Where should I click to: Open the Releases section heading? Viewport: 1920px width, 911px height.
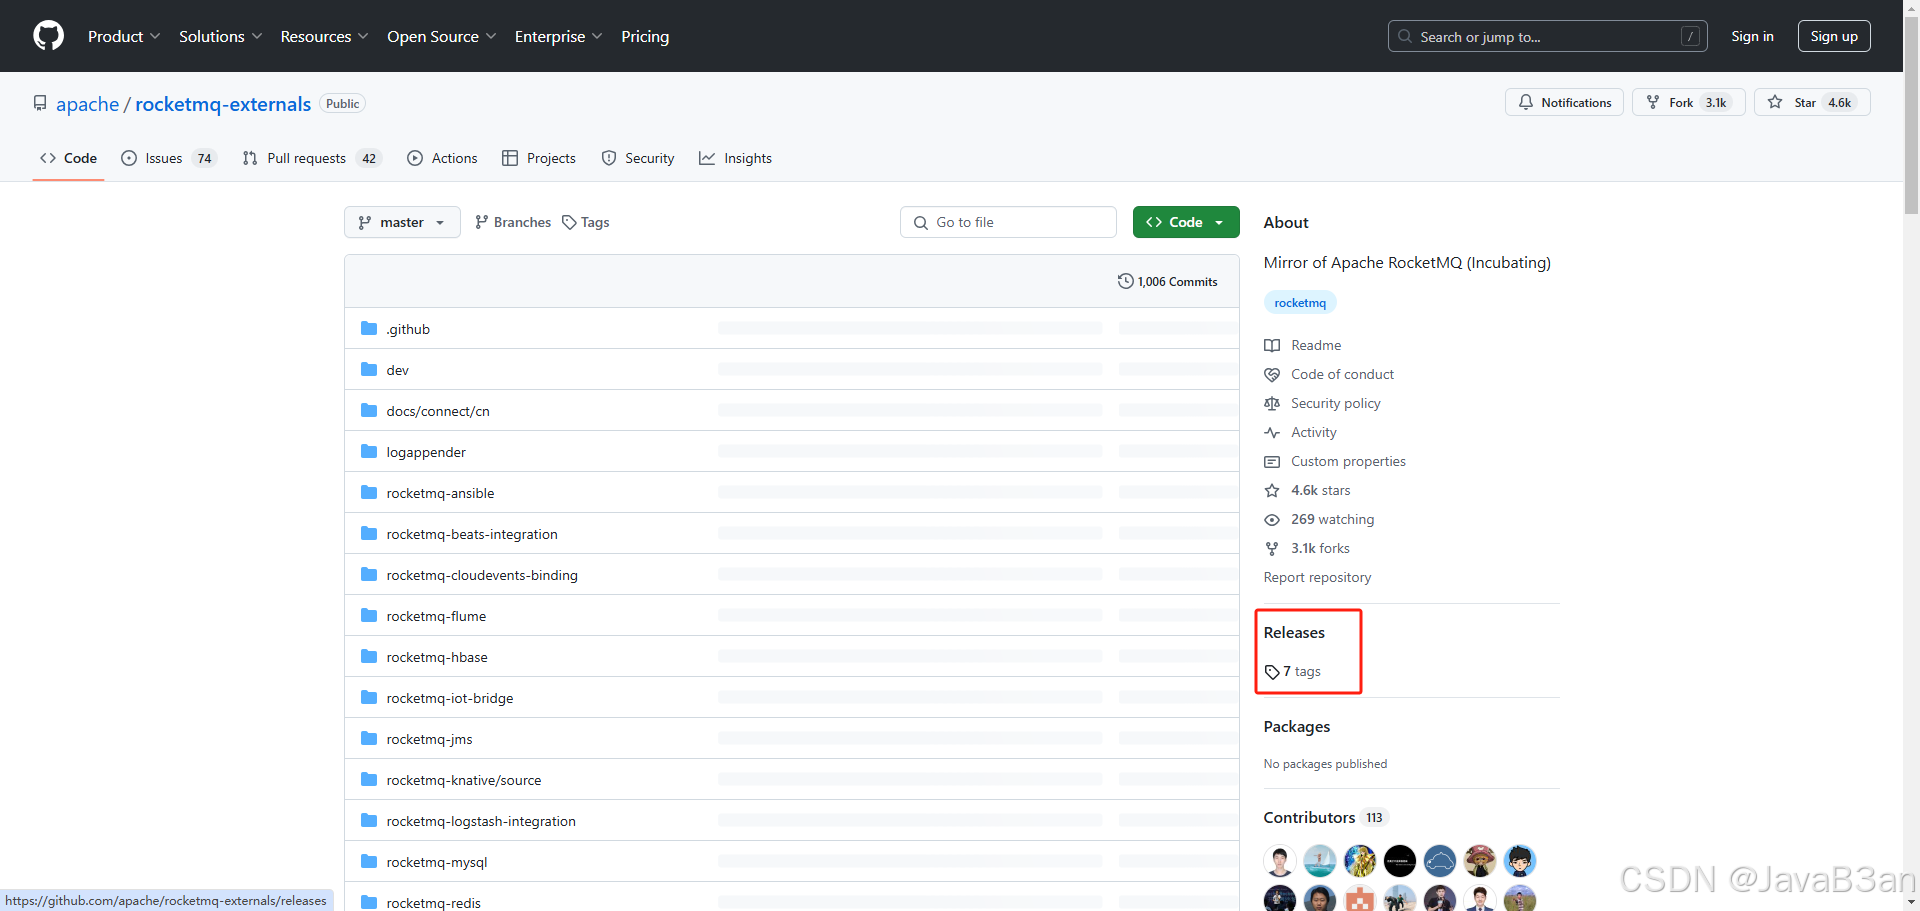[1294, 632]
